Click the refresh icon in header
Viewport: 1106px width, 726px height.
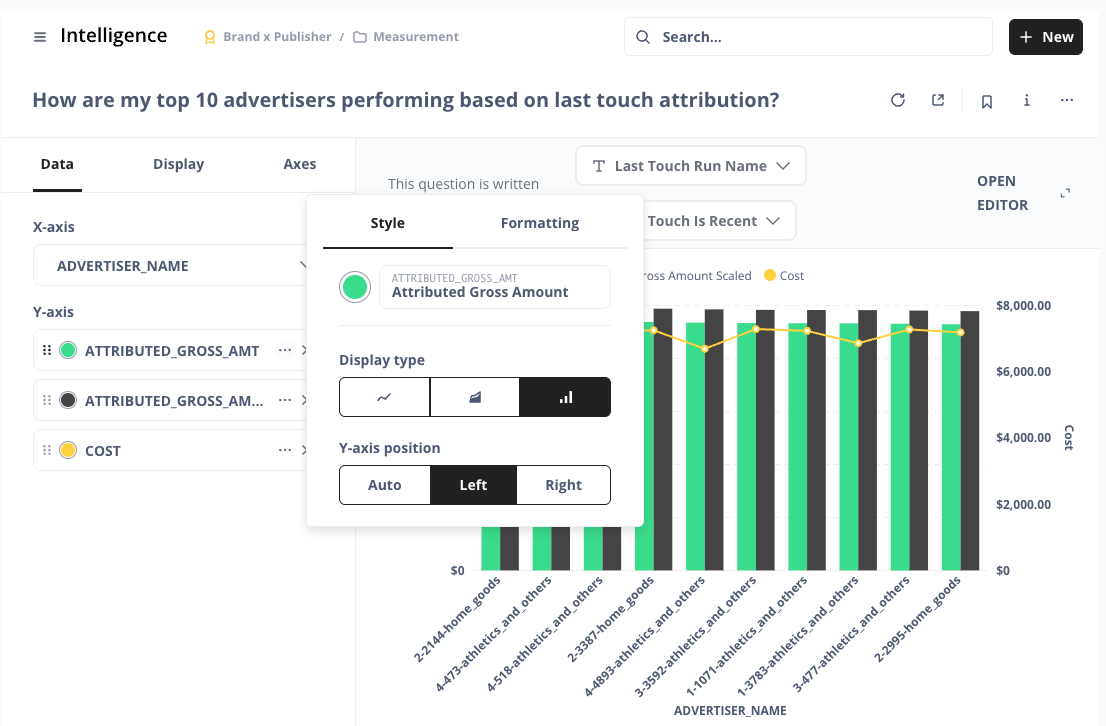coord(898,100)
